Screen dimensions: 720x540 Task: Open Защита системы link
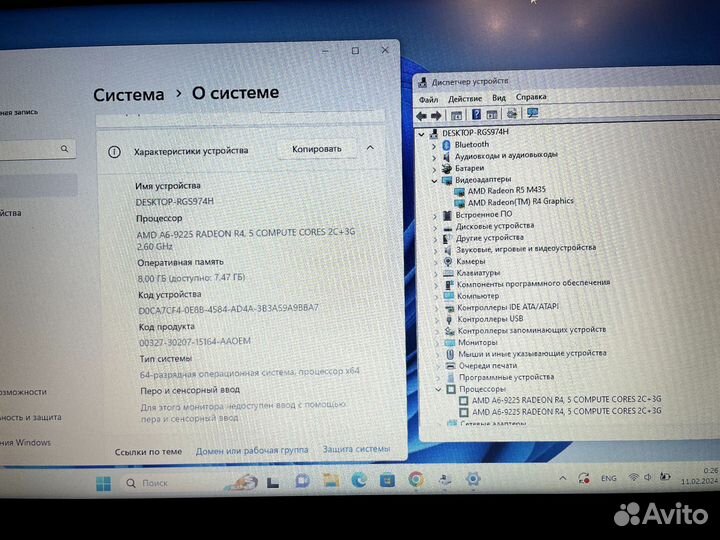356,449
